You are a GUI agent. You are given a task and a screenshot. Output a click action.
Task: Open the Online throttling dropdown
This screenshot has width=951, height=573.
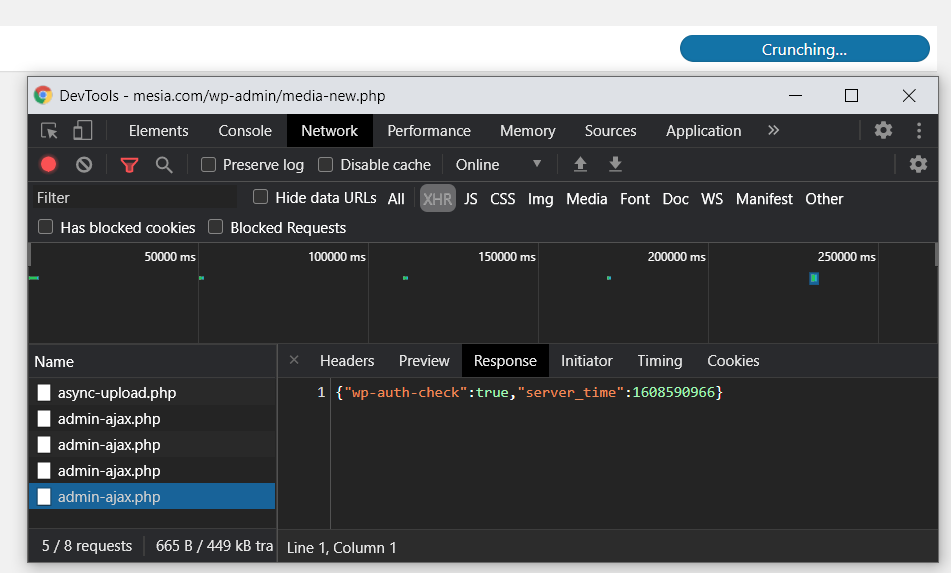(498, 164)
